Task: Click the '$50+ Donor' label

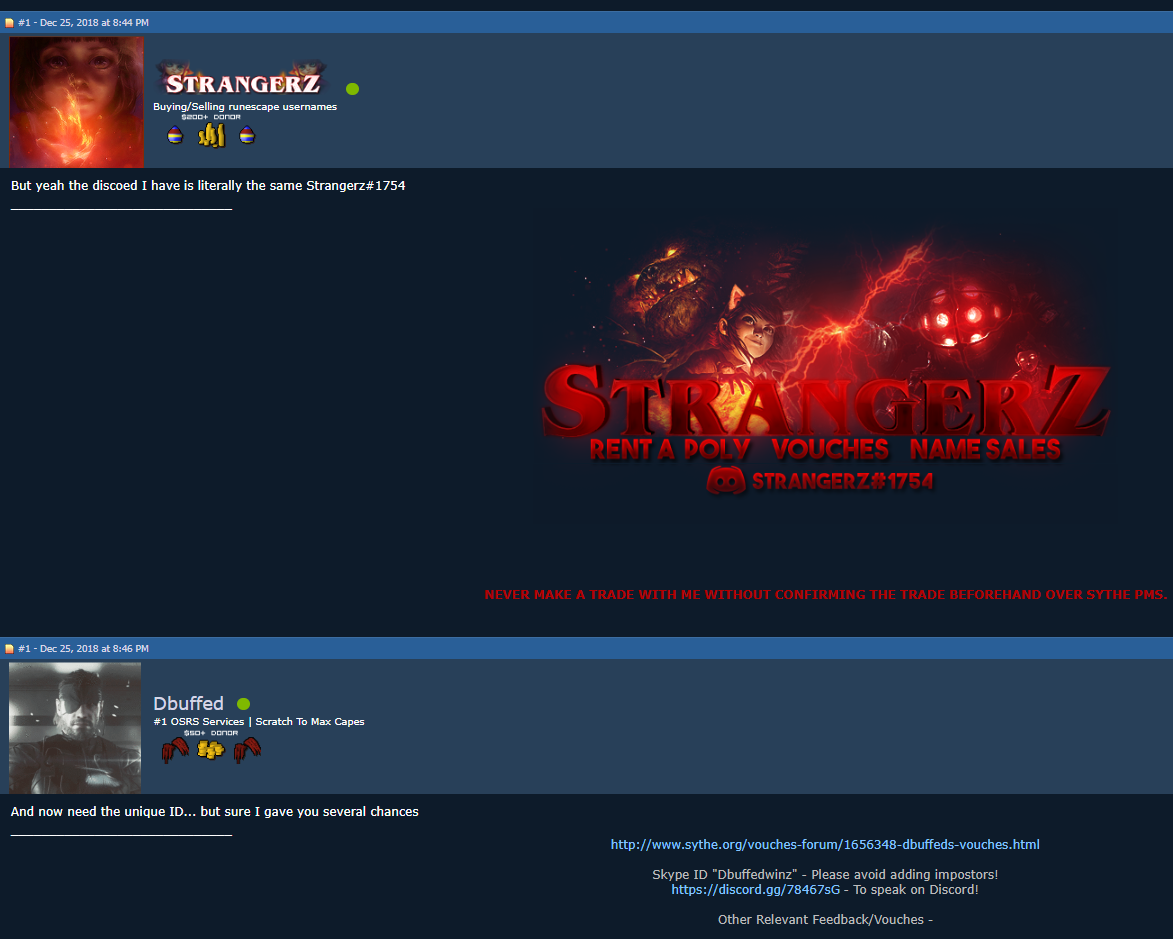Action: point(211,733)
